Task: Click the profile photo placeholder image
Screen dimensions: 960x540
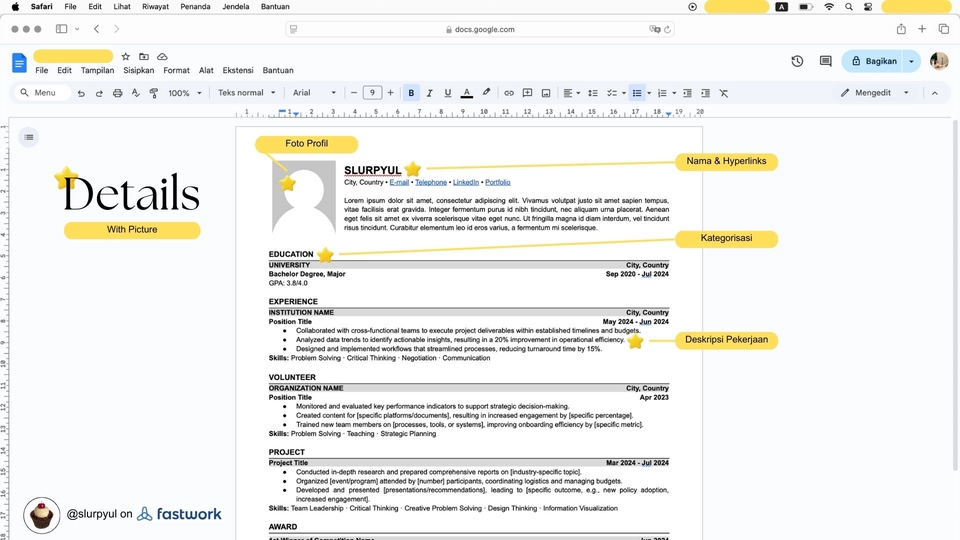Action: [x=304, y=197]
